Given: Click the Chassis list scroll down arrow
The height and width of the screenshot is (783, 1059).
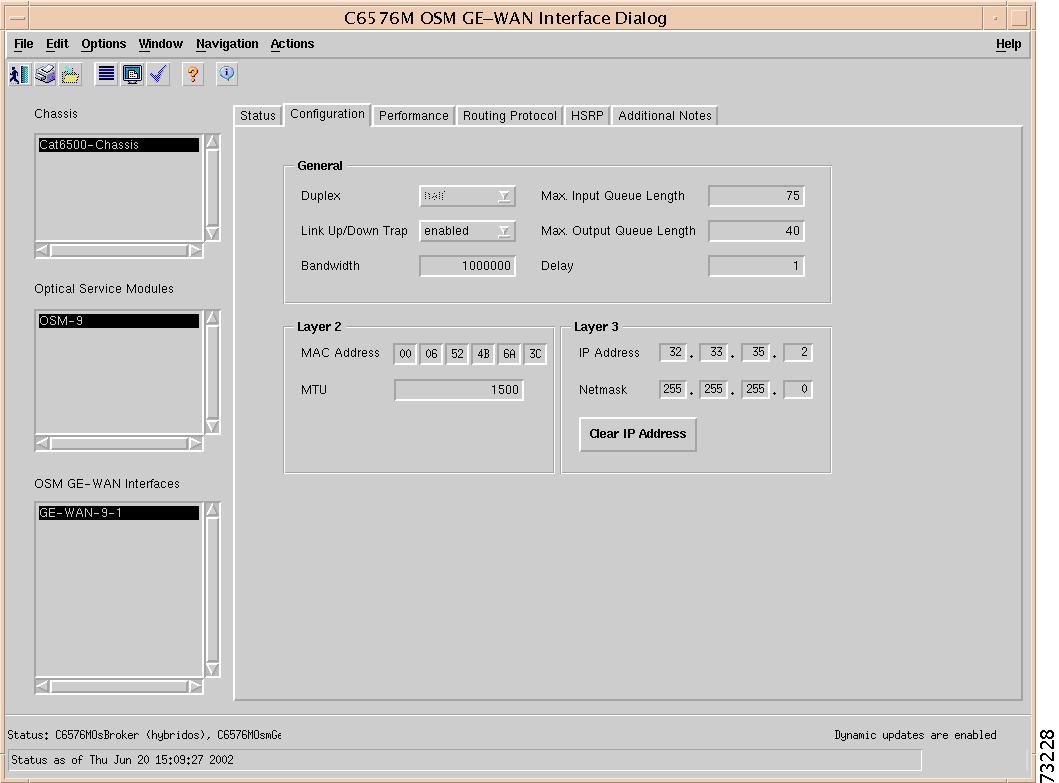Looking at the screenshot, I should coord(212,233).
